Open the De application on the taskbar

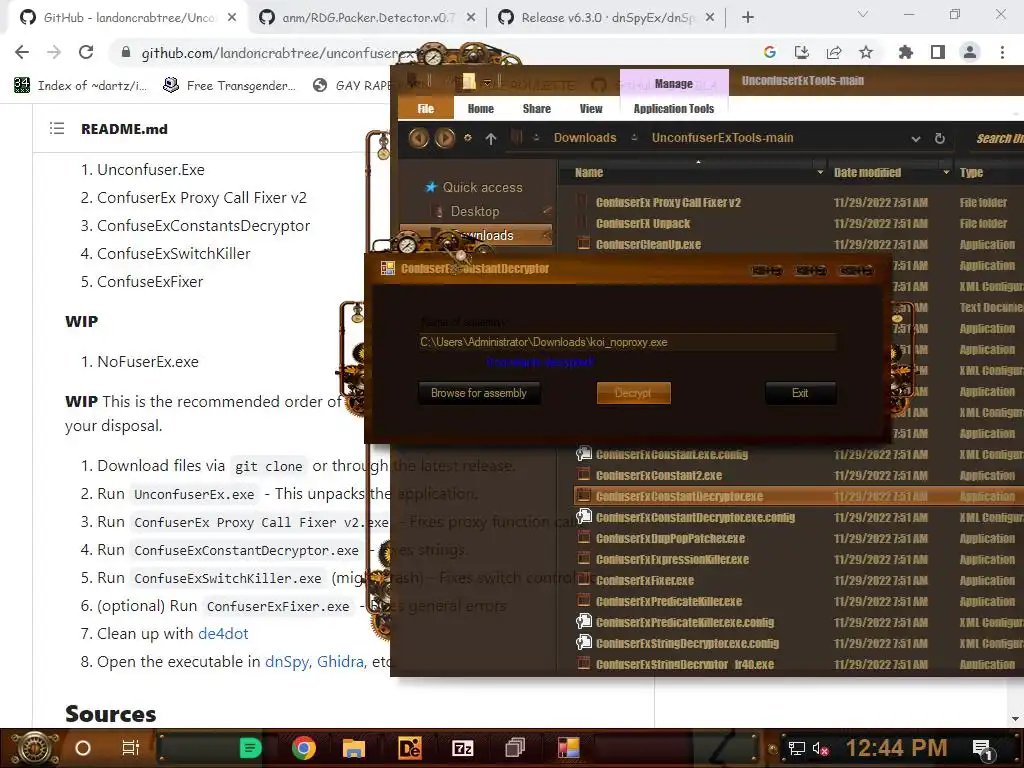coord(409,748)
